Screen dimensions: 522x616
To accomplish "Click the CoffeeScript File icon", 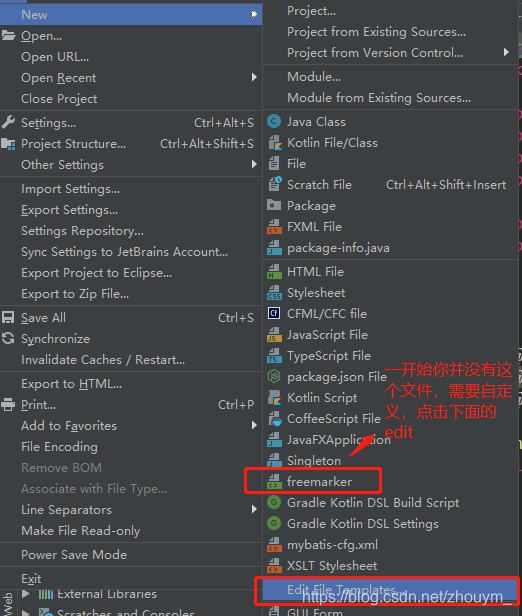I will pos(275,419).
